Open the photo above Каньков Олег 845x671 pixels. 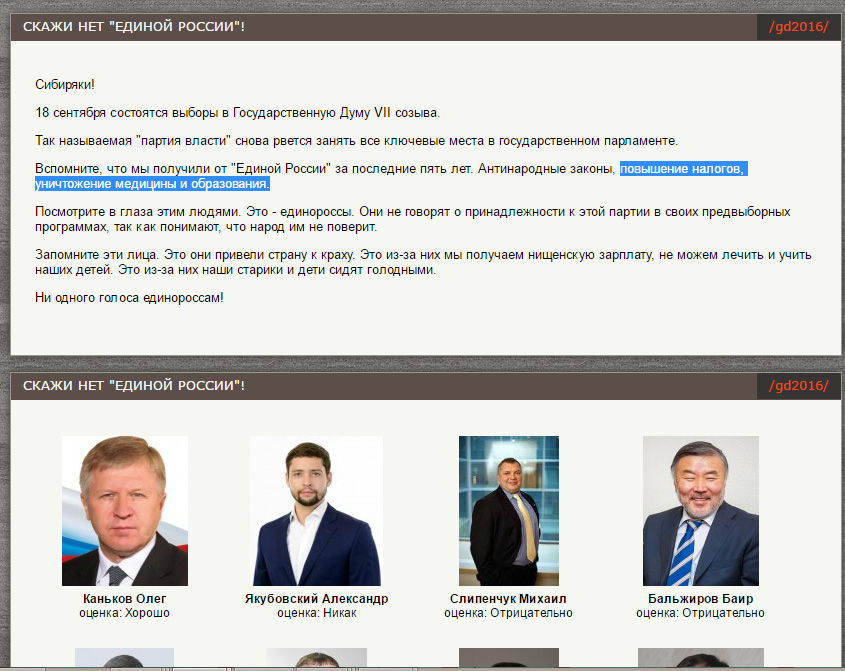pyautogui.click(x=124, y=510)
